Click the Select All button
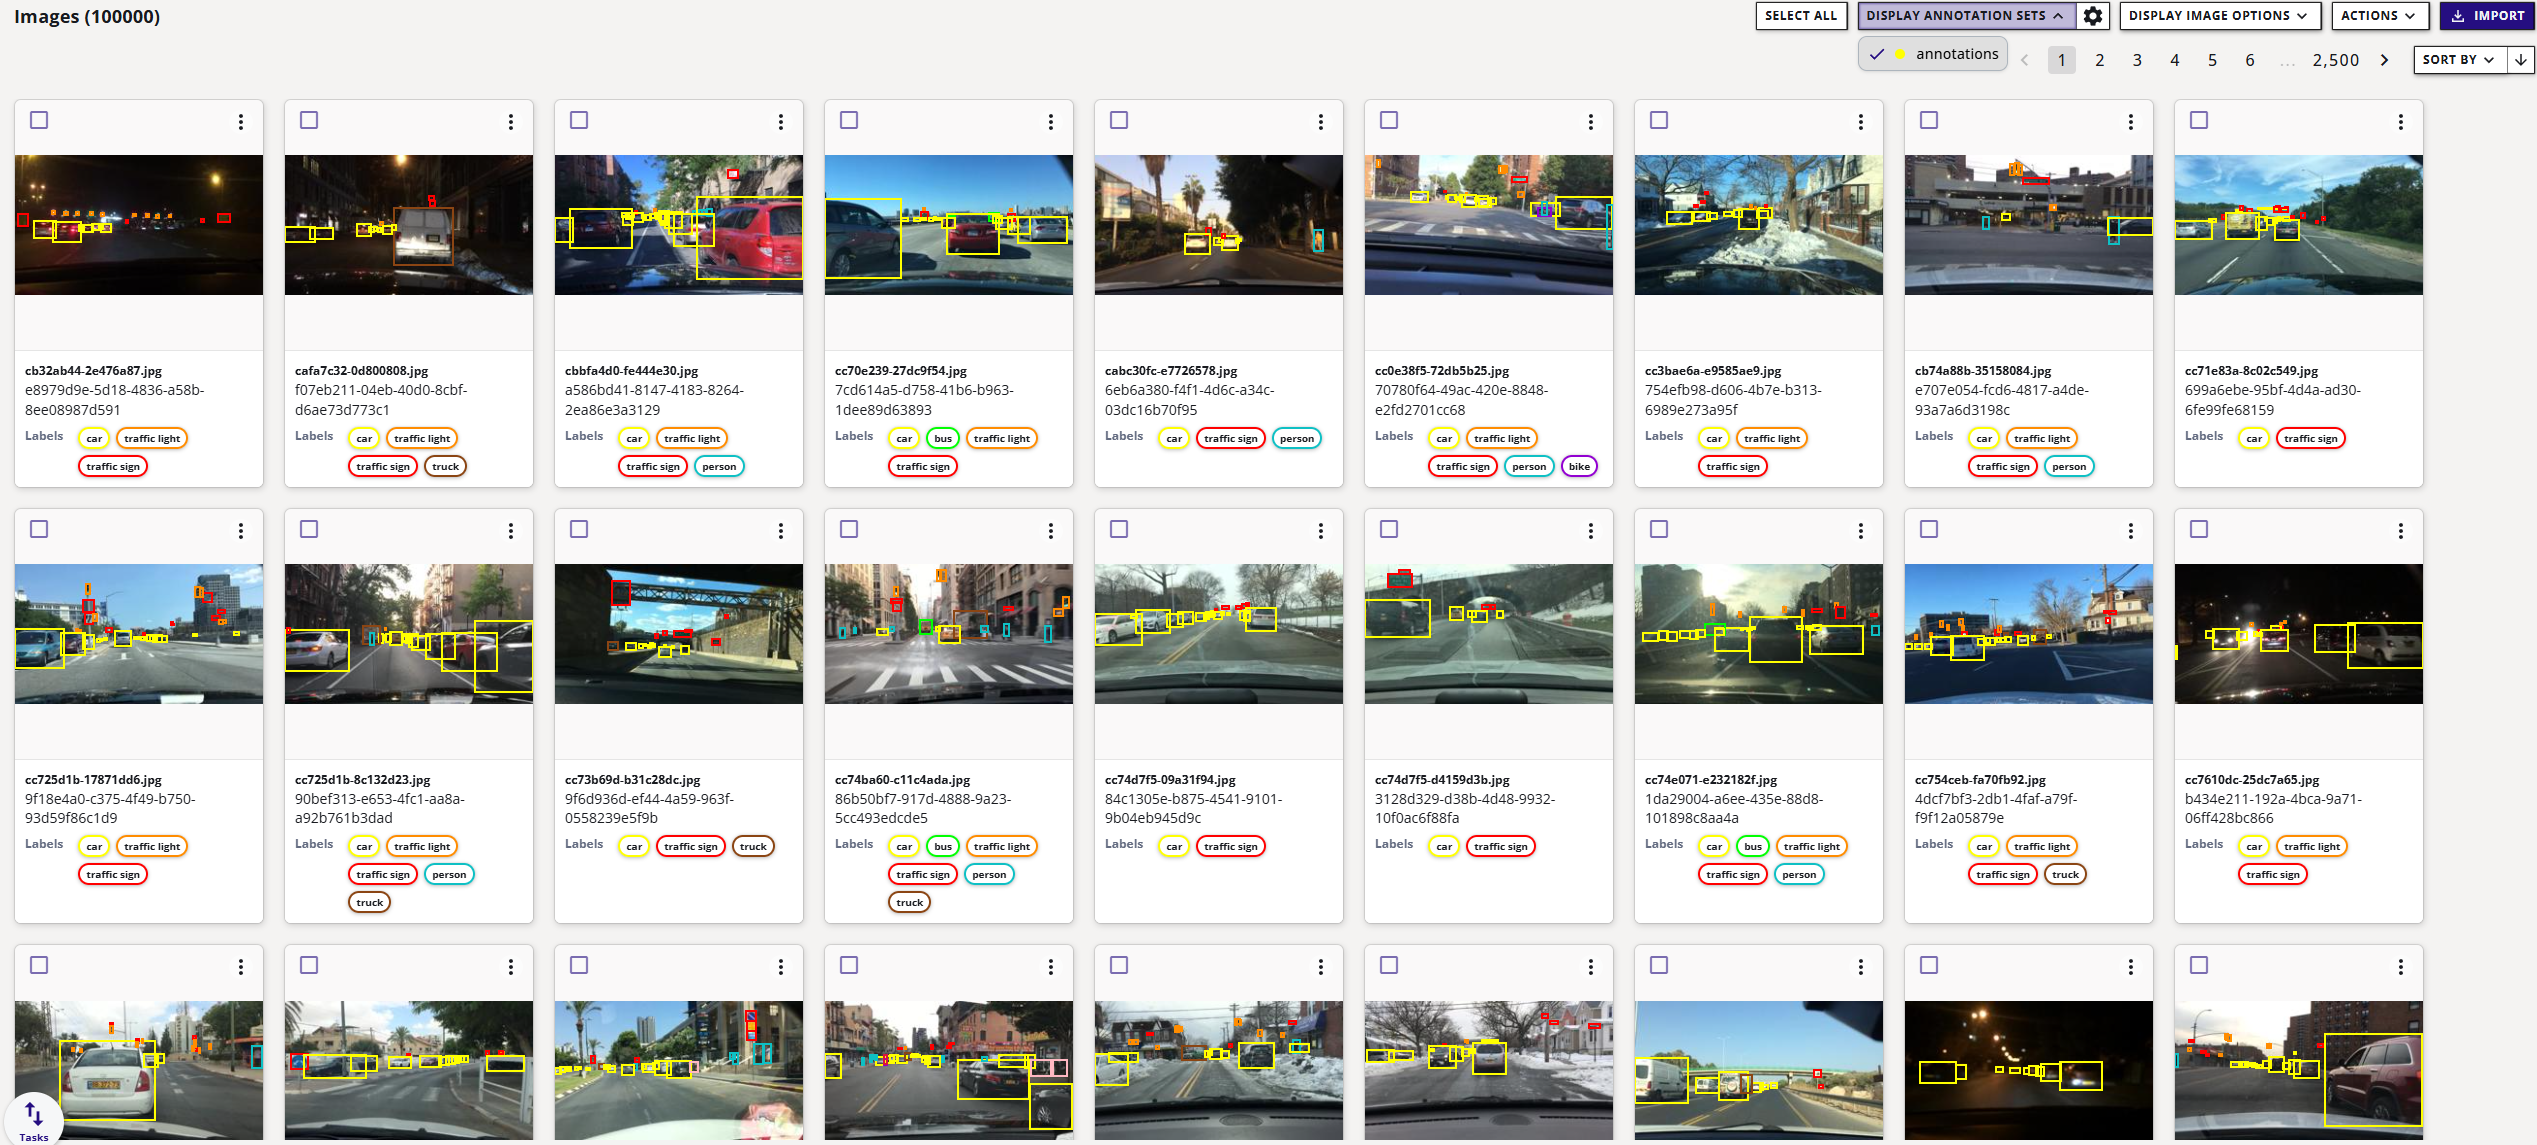This screenshot has height=1145, width=2537. pyautogui.click(x=1801, y=16)
